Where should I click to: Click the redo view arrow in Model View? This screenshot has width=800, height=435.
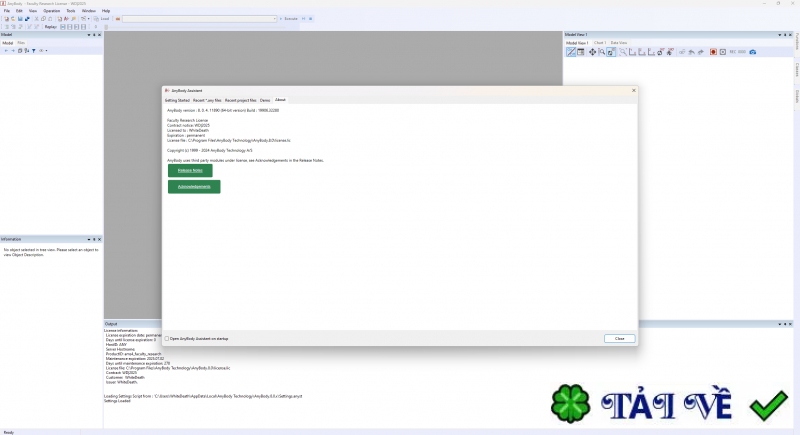pyautogui.click(x=701, y=52)
